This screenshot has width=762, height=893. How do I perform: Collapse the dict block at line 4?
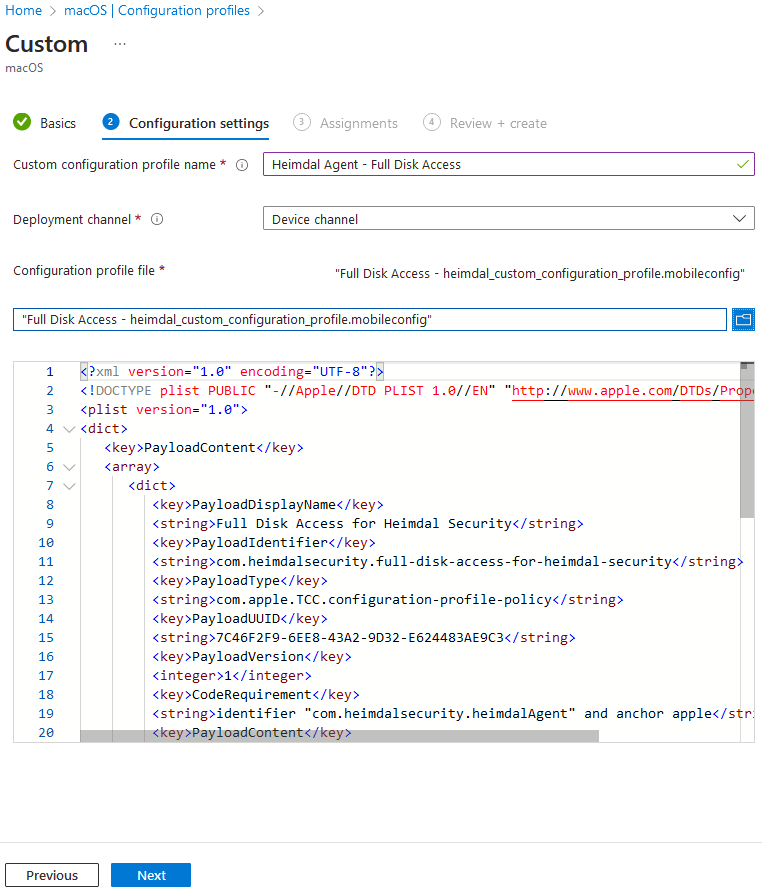click(x=69, y=429)
